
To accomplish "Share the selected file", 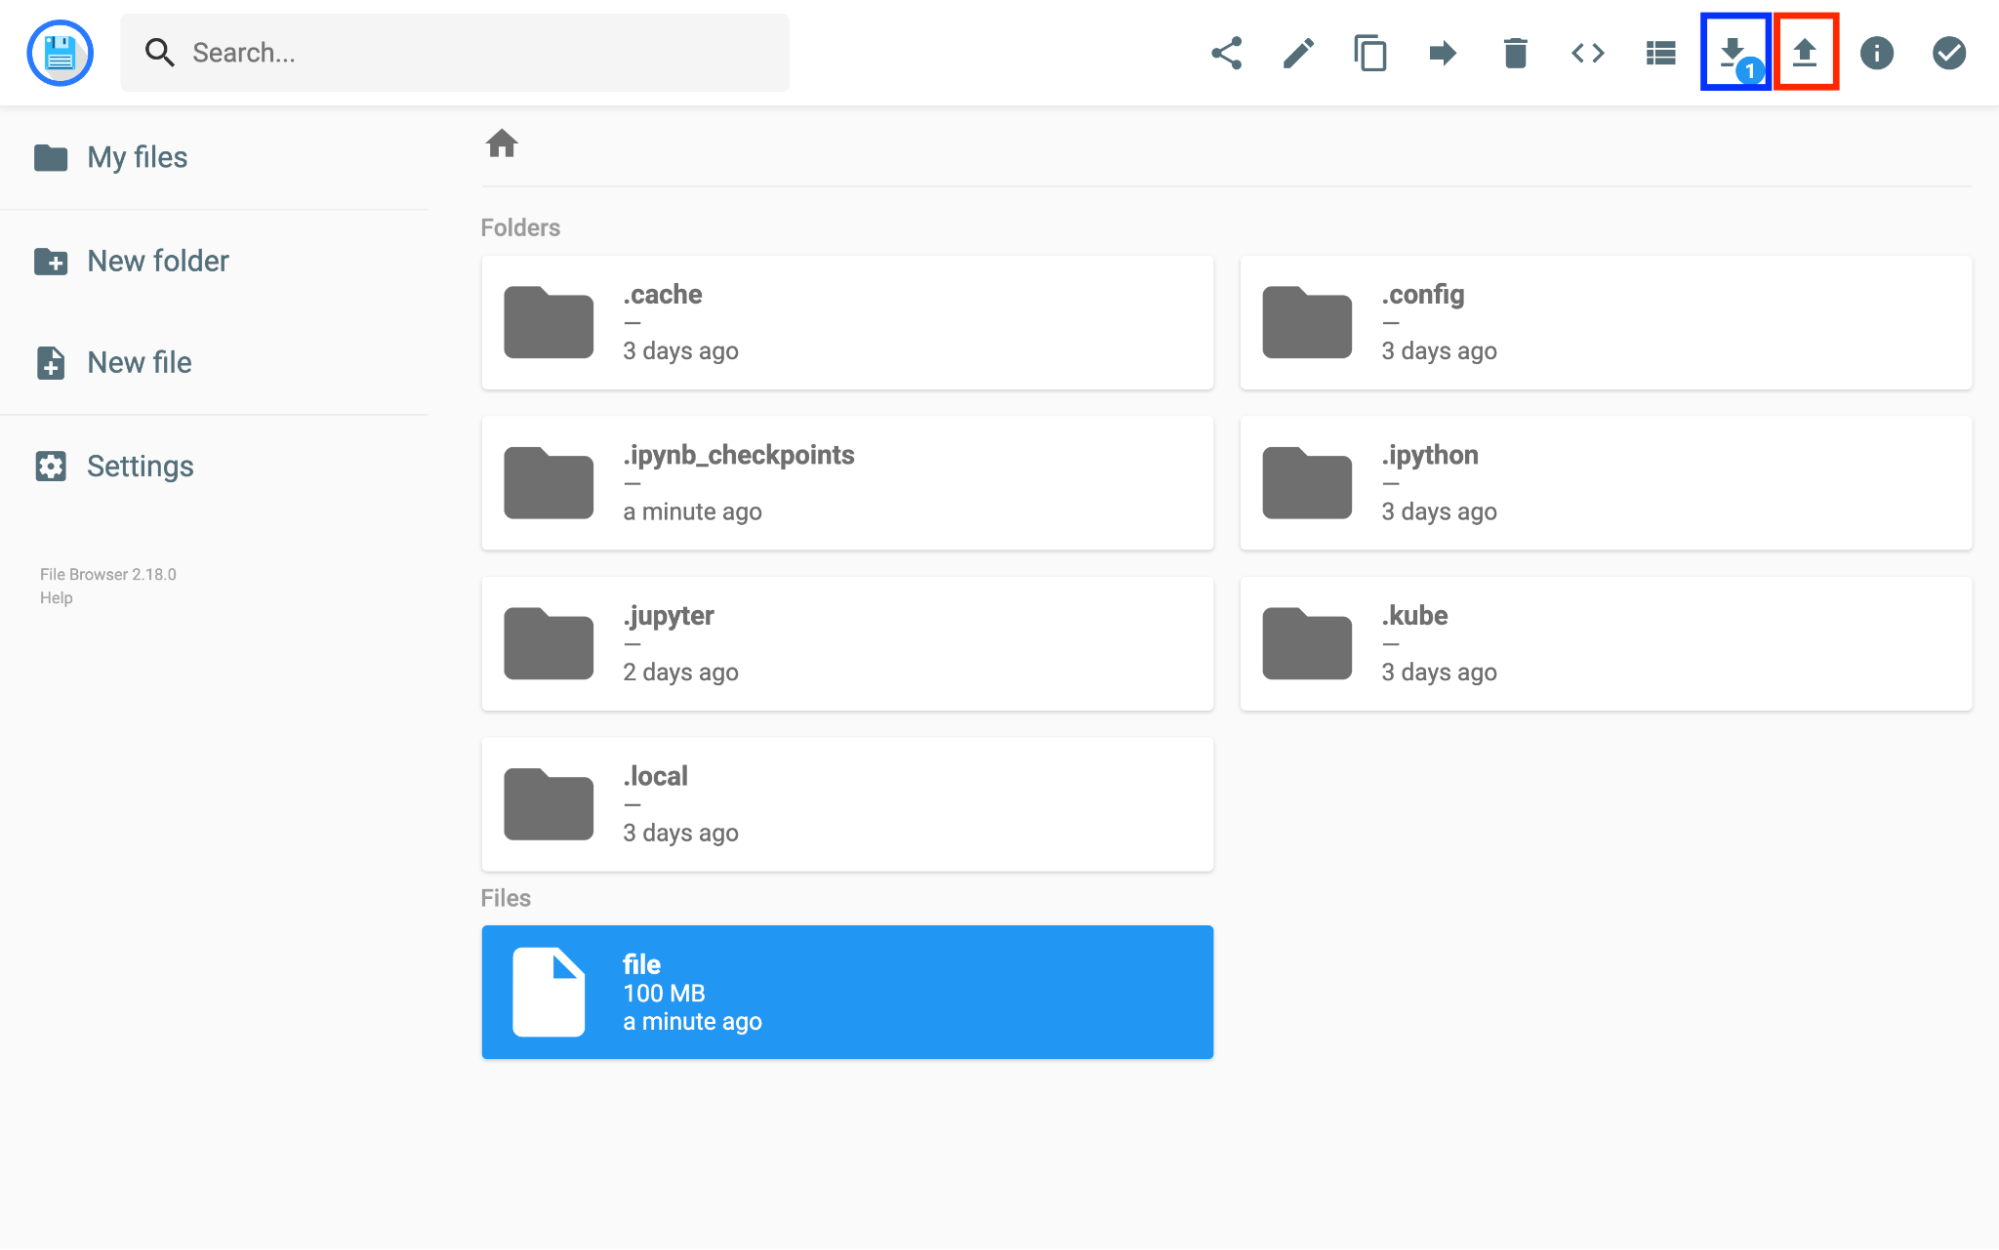I will [1226, 53].
